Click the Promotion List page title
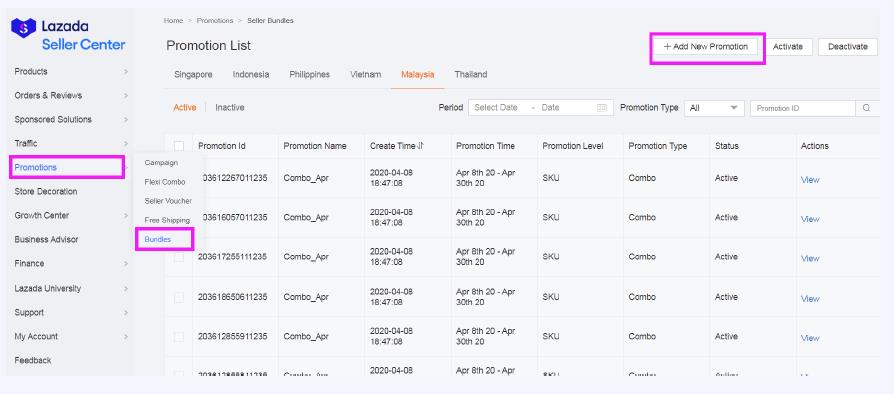The width and height of the screenshot is (894, 394). click(209, 46)
